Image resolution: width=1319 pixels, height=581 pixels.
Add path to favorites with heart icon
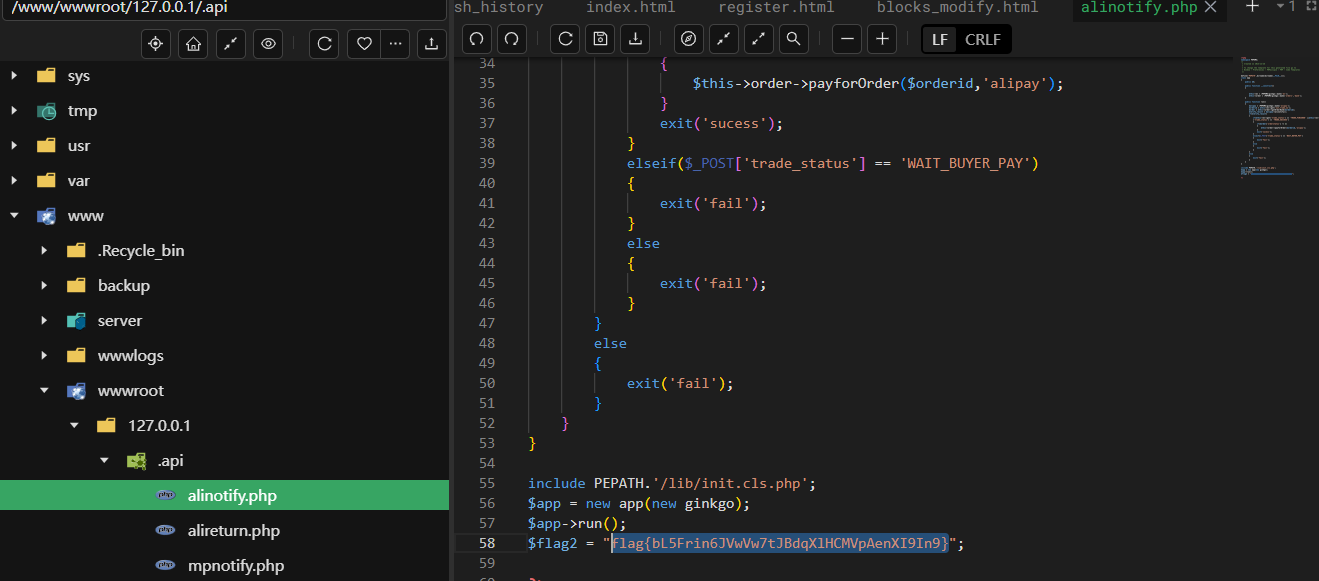(x=365, y=44)
